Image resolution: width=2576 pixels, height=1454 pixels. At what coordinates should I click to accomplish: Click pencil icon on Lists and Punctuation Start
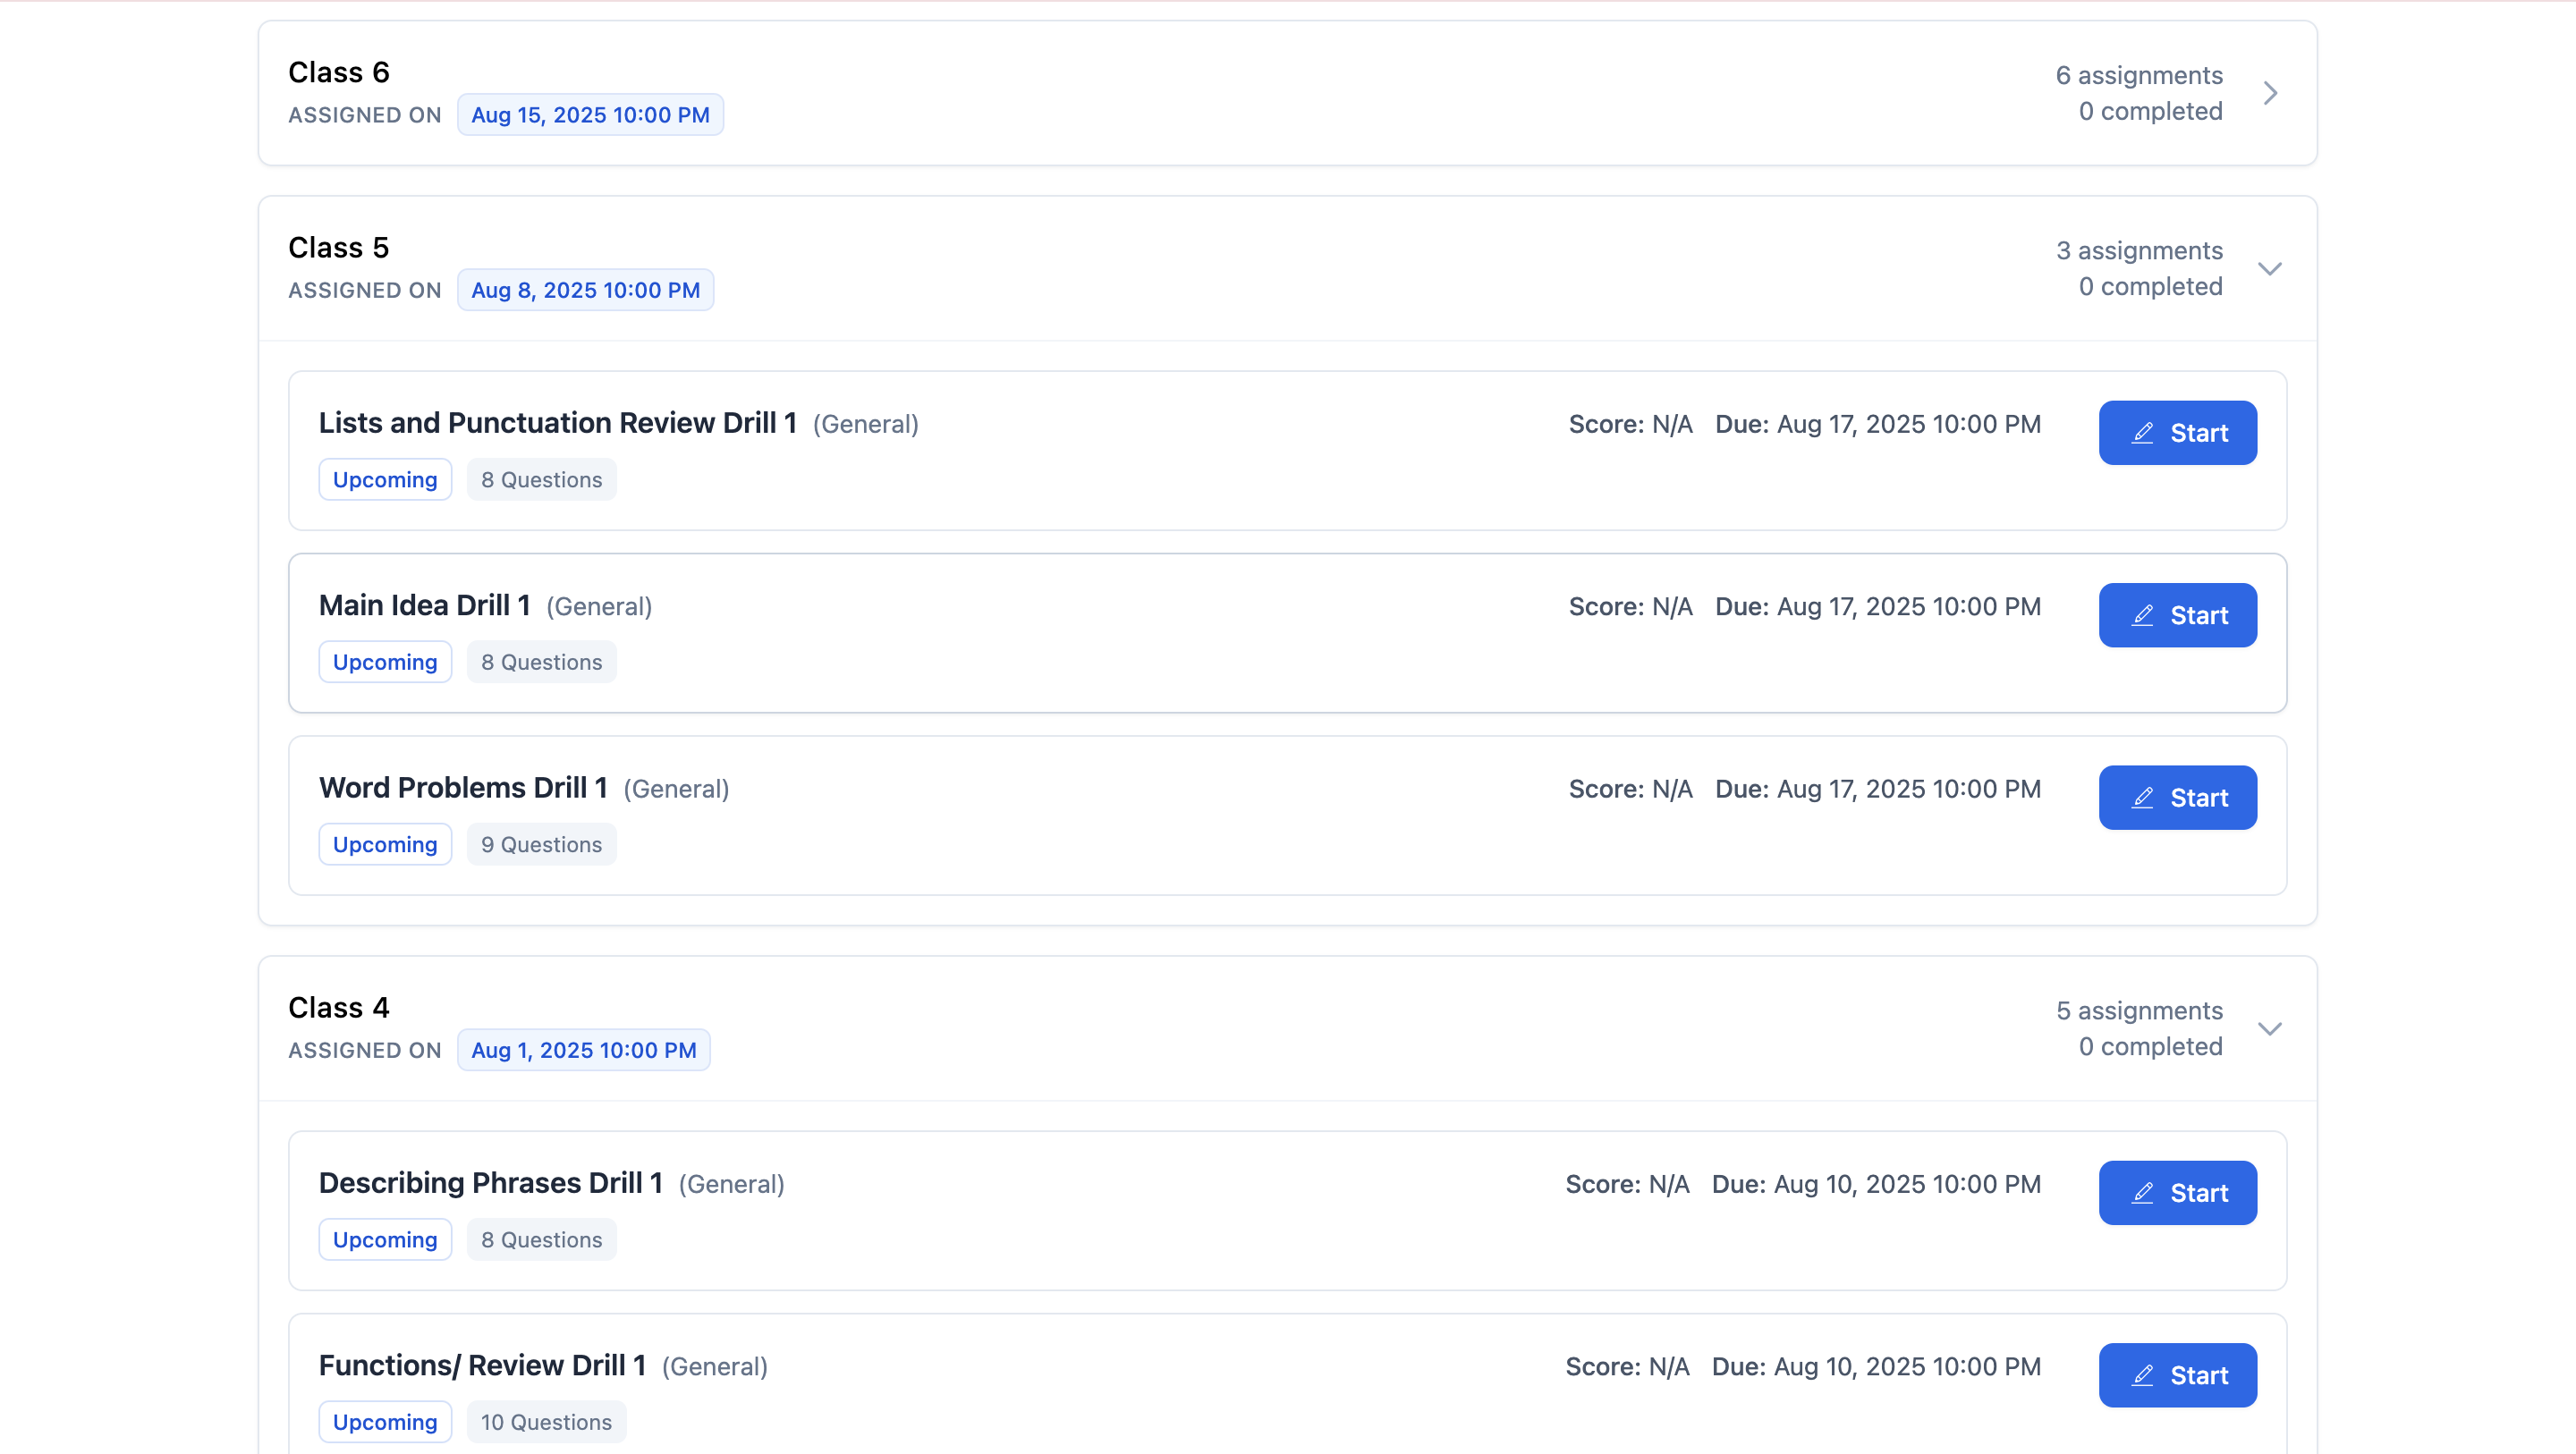click(x=2142, y=433)
